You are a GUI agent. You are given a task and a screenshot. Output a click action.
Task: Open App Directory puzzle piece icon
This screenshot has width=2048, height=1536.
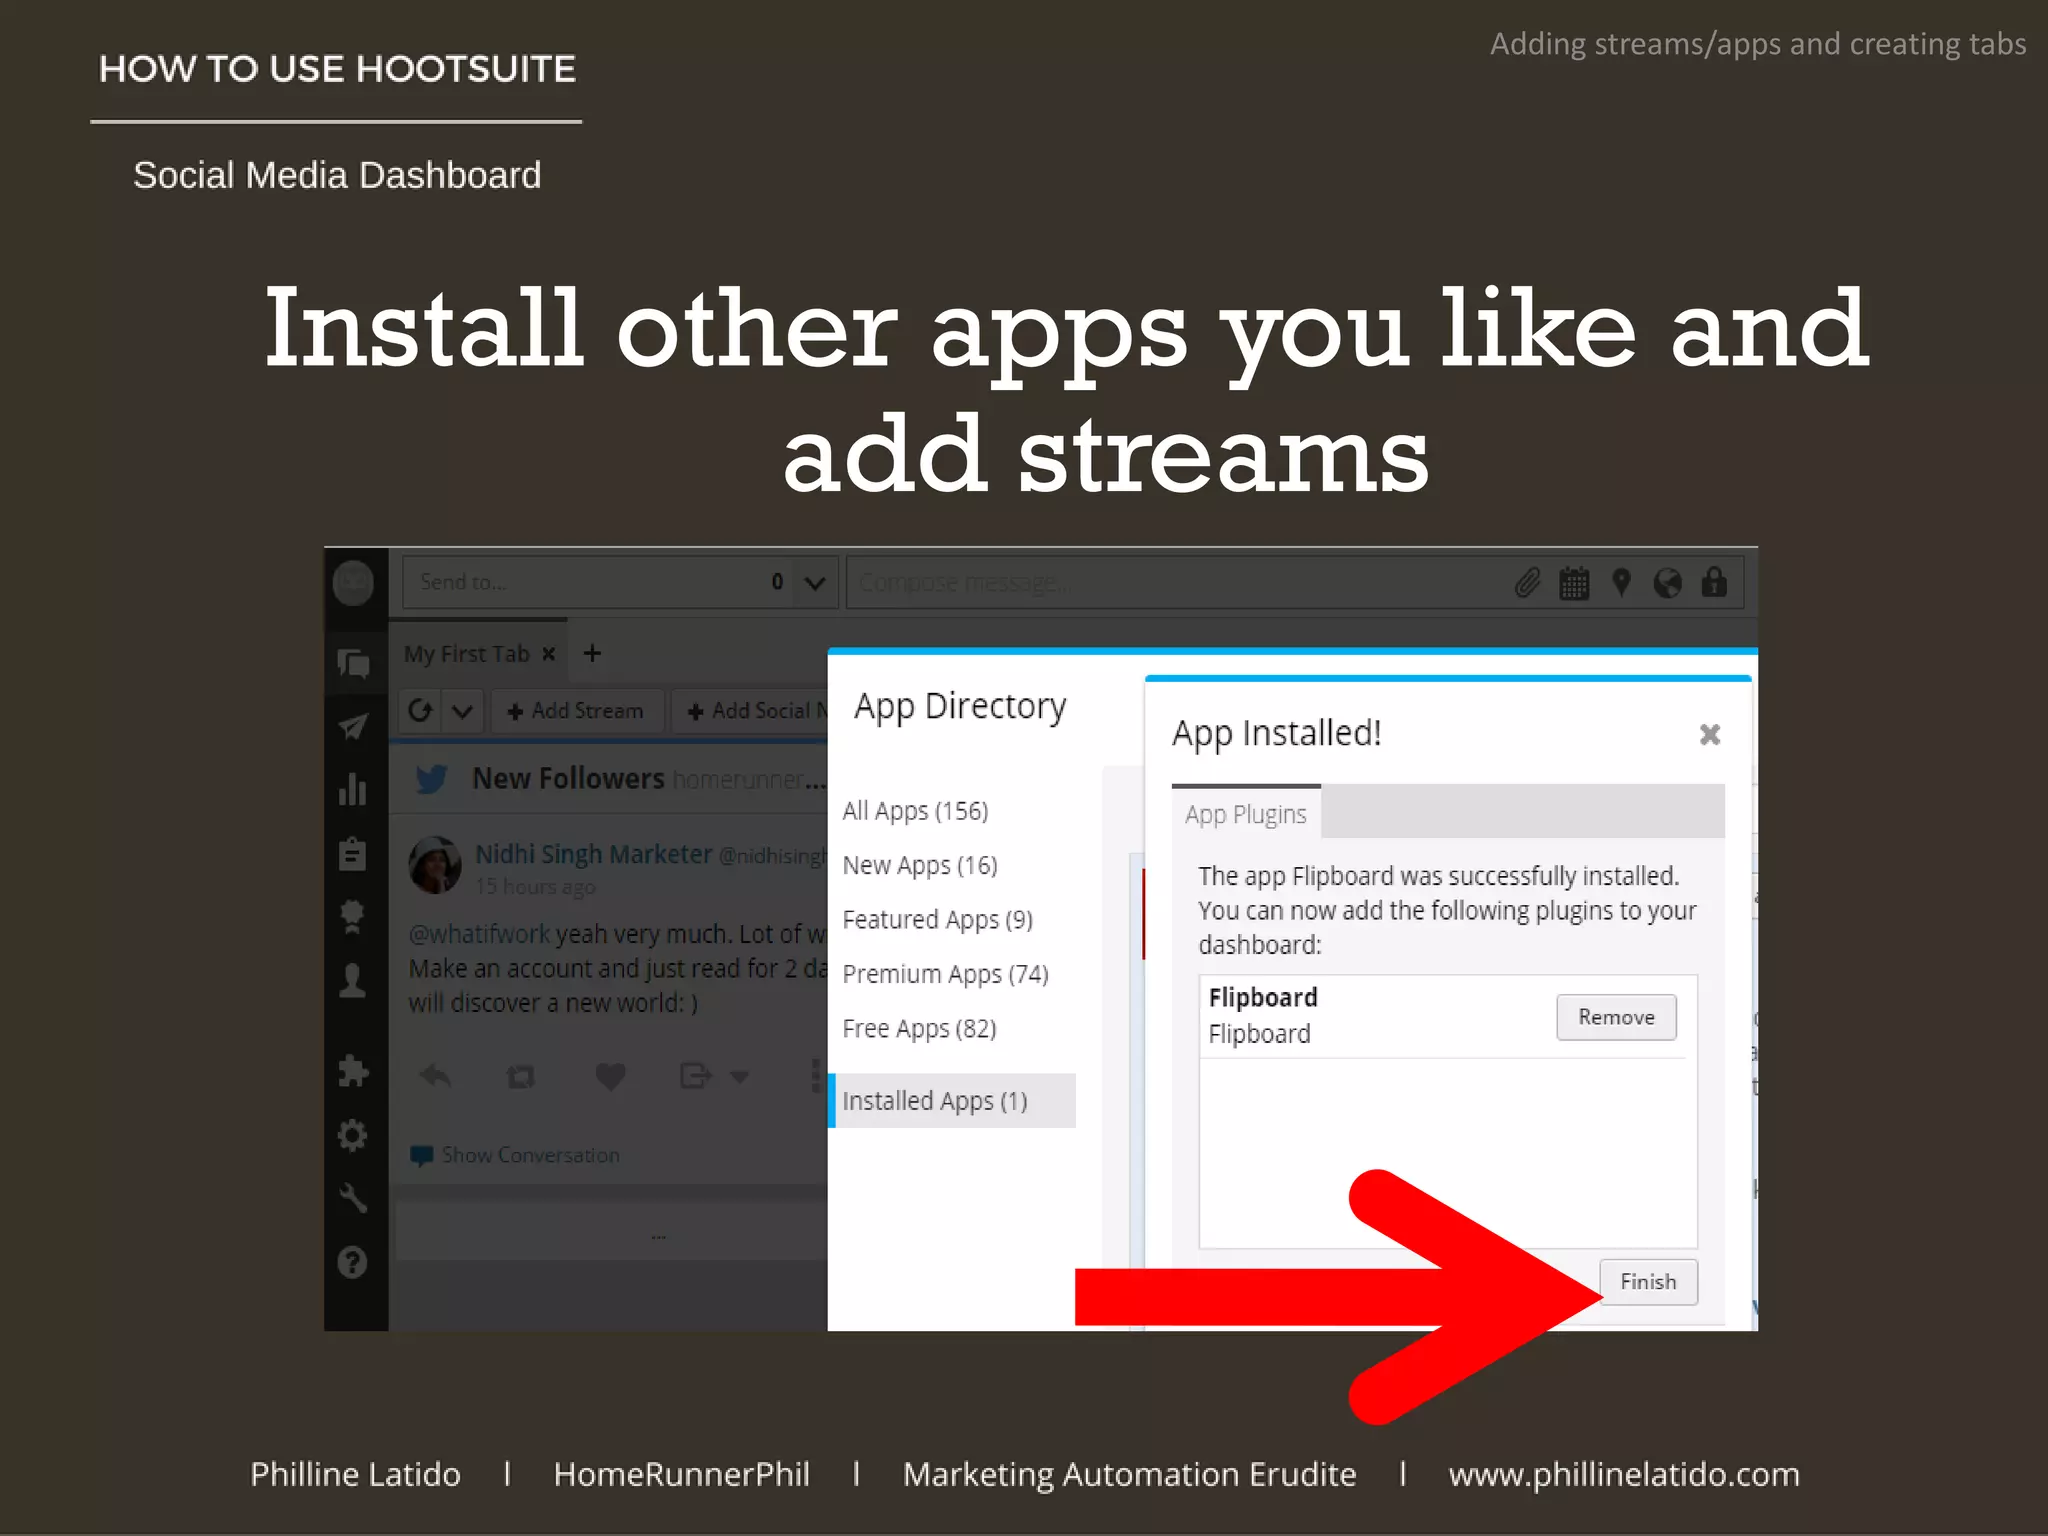tap(353, 1071)
